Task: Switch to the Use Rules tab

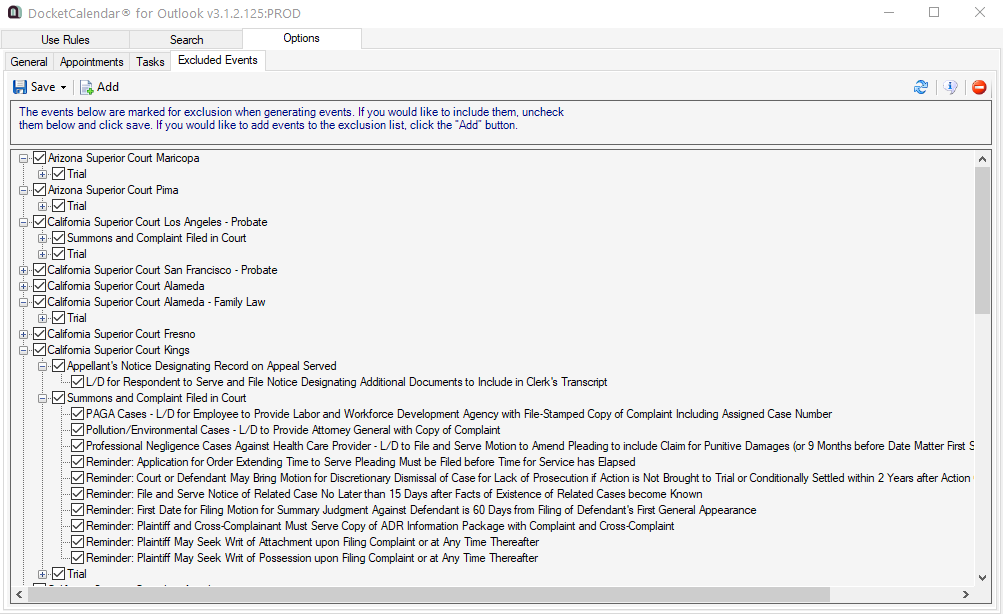Action: (x=65, y=40)
